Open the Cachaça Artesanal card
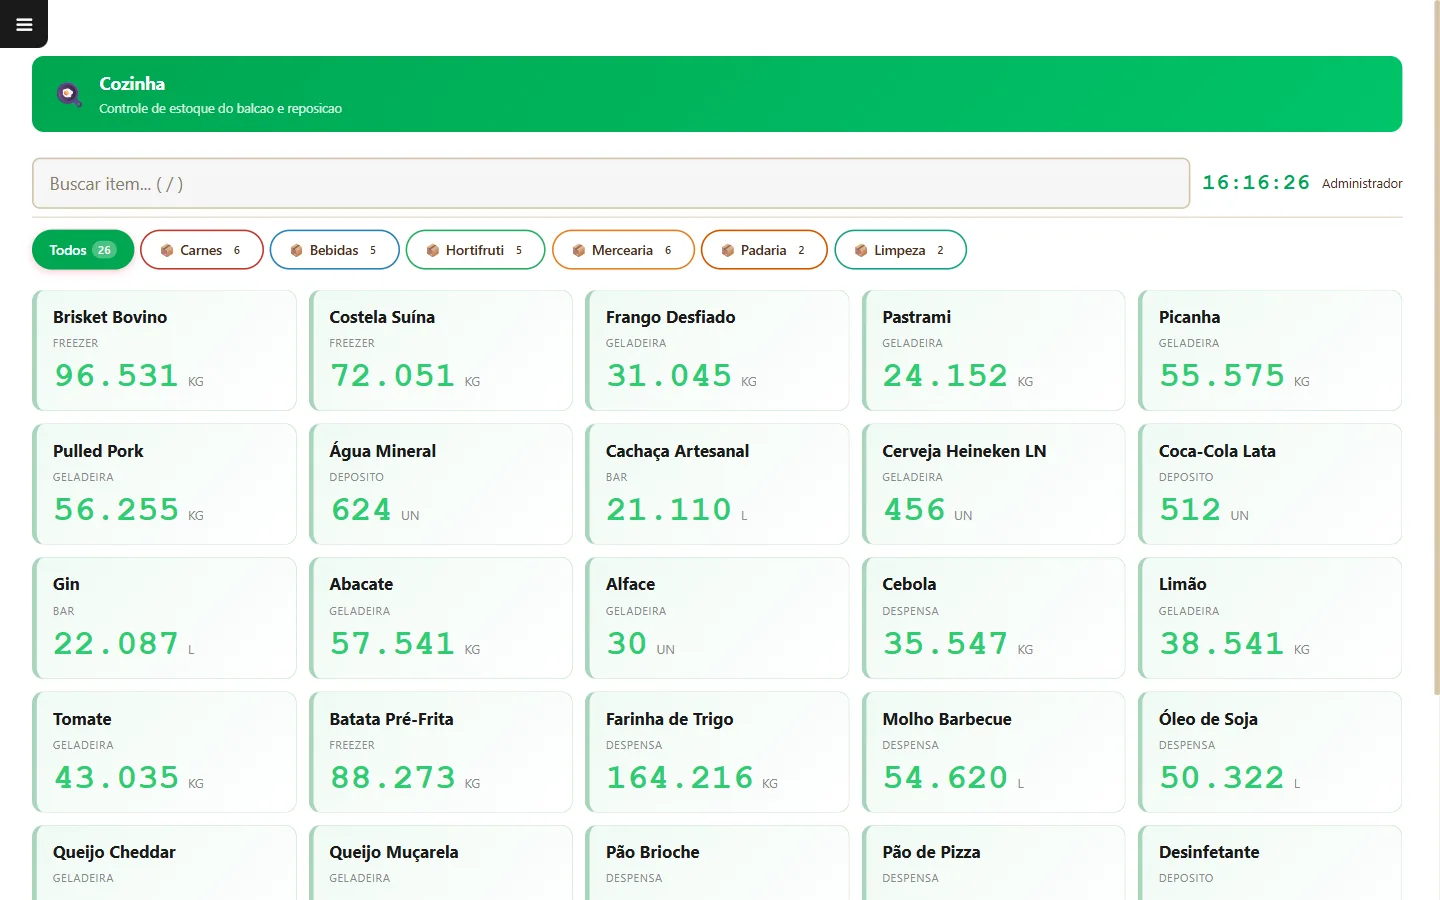 coord(717,484)
